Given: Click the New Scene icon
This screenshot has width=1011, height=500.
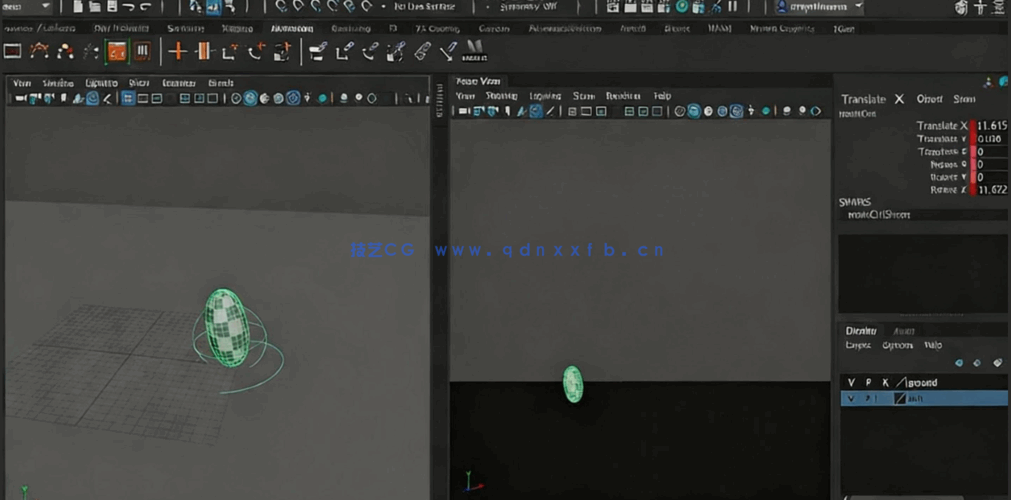Looking at the screenshot, I should (x=77, y=7).
